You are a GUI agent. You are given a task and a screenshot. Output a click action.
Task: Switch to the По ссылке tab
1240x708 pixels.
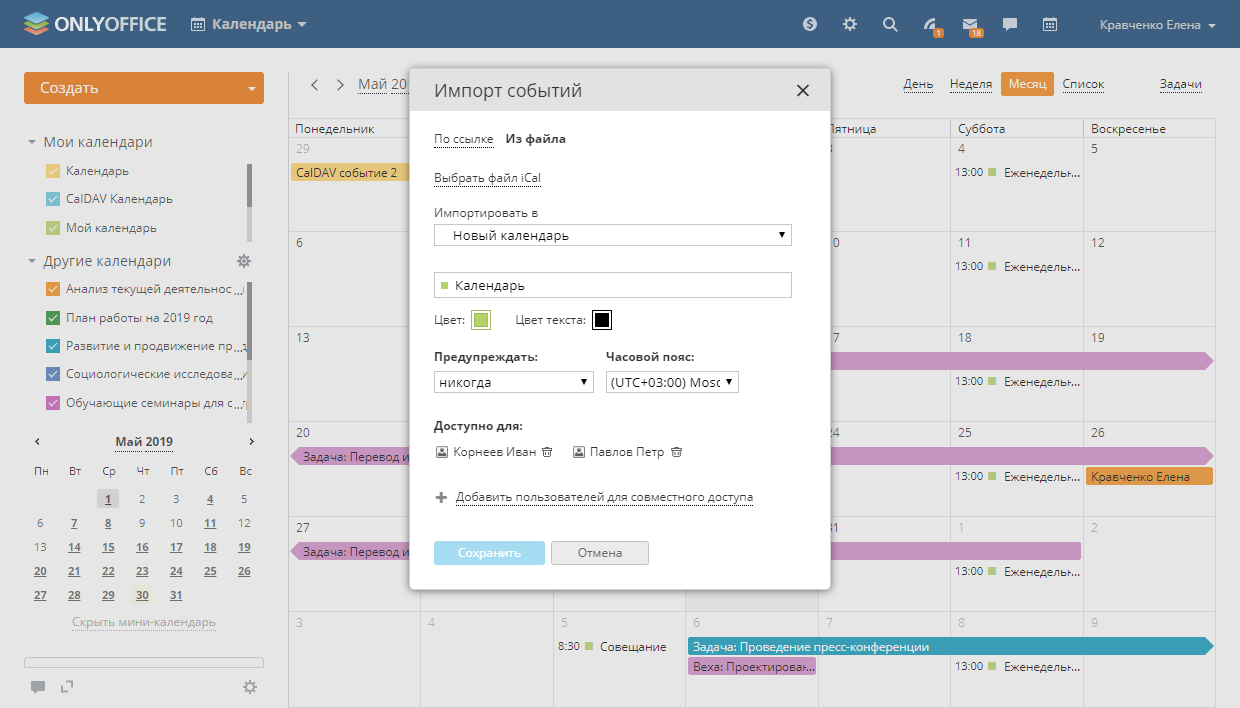pos(463,139)
